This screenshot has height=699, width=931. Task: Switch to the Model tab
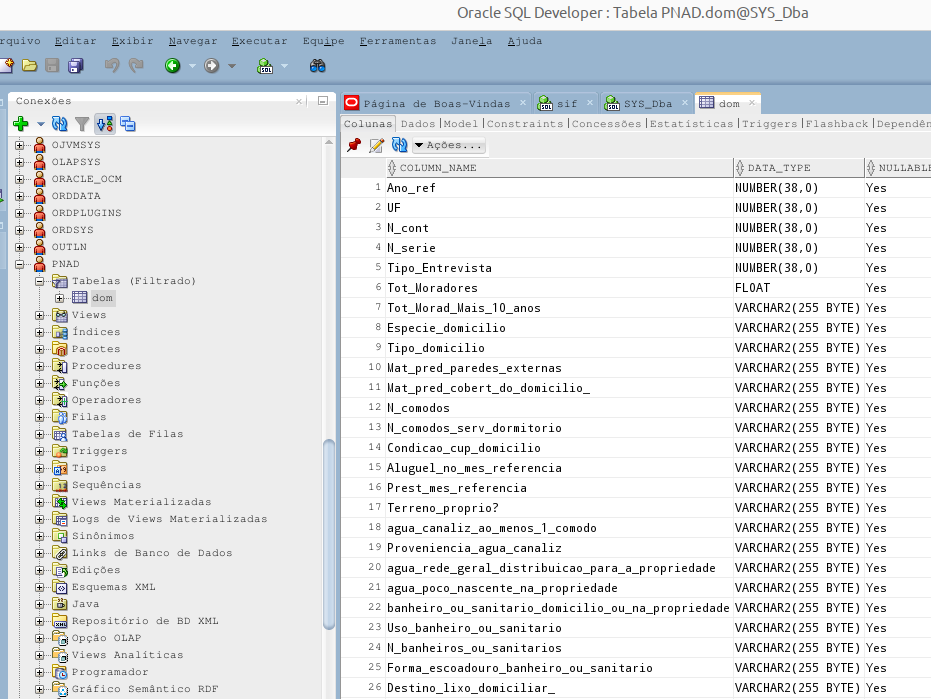click(461, 124)
